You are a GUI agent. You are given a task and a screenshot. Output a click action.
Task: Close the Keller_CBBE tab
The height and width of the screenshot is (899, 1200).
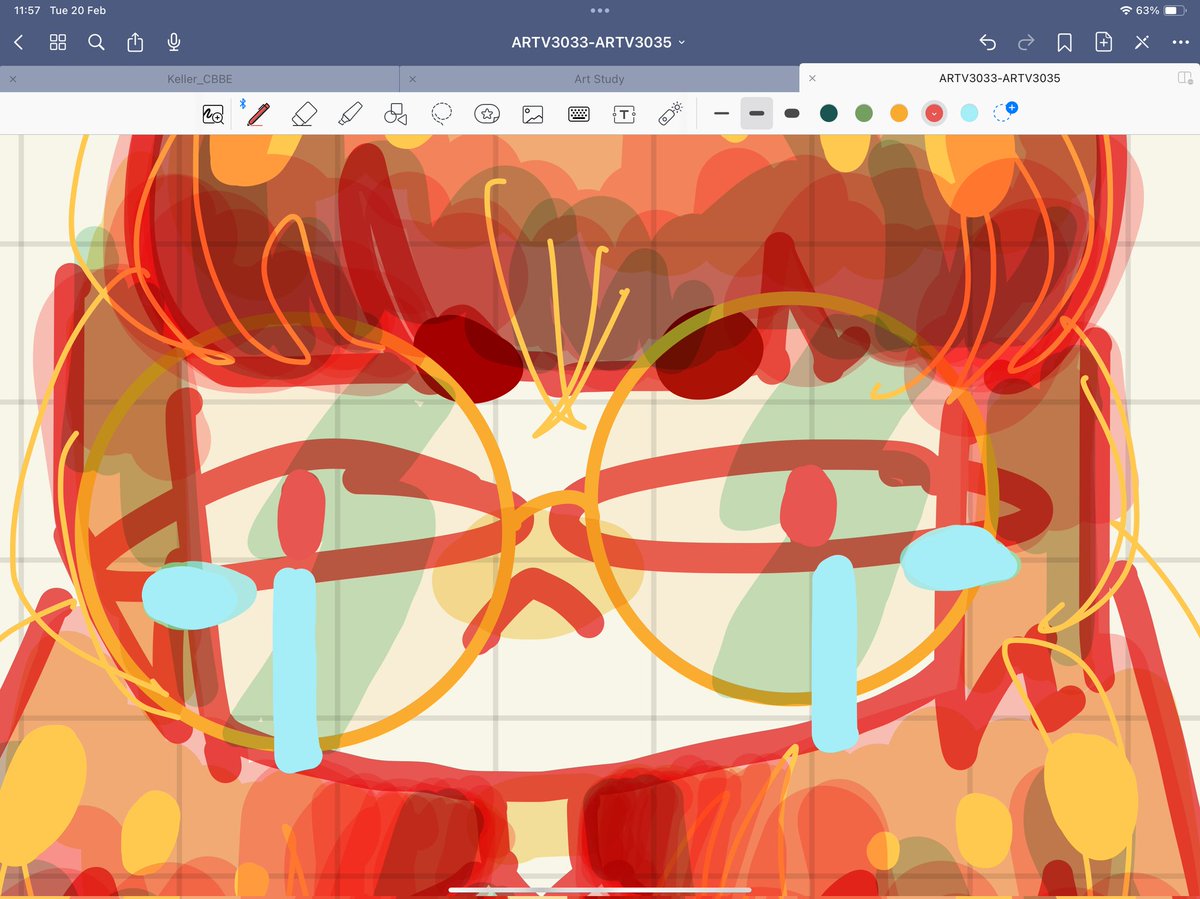[x=12, y=78]
